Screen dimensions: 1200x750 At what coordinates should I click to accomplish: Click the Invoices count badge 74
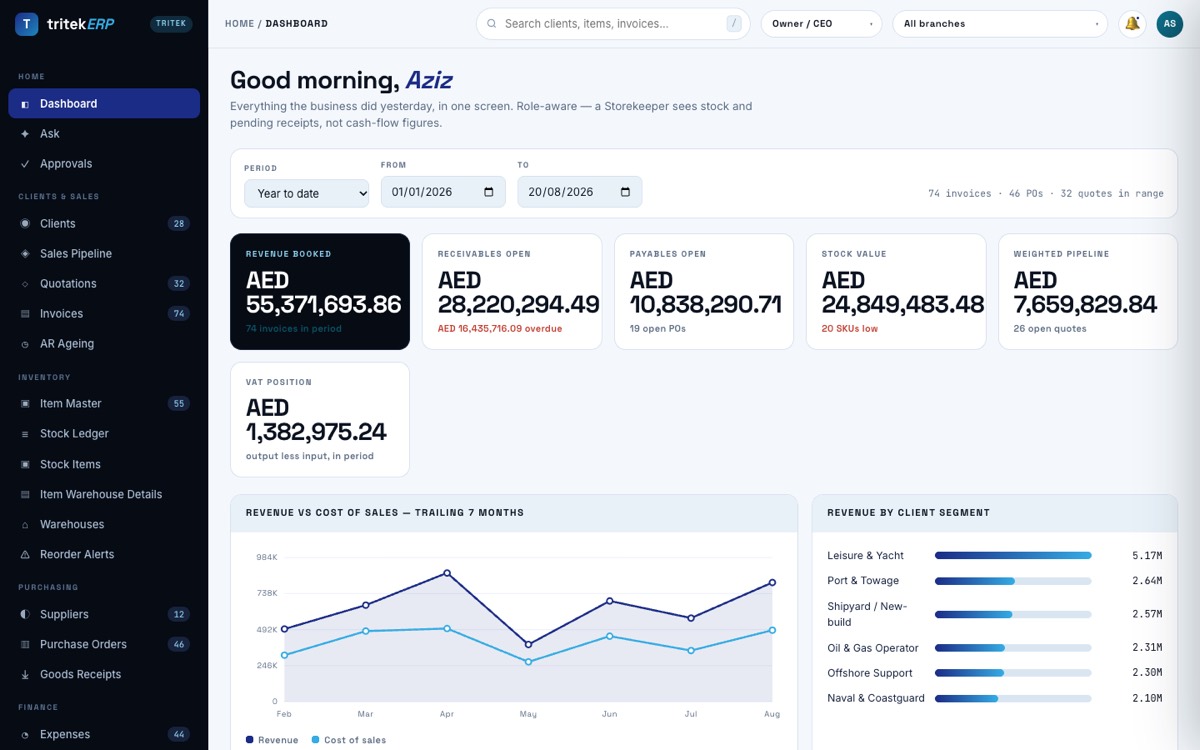179,314
